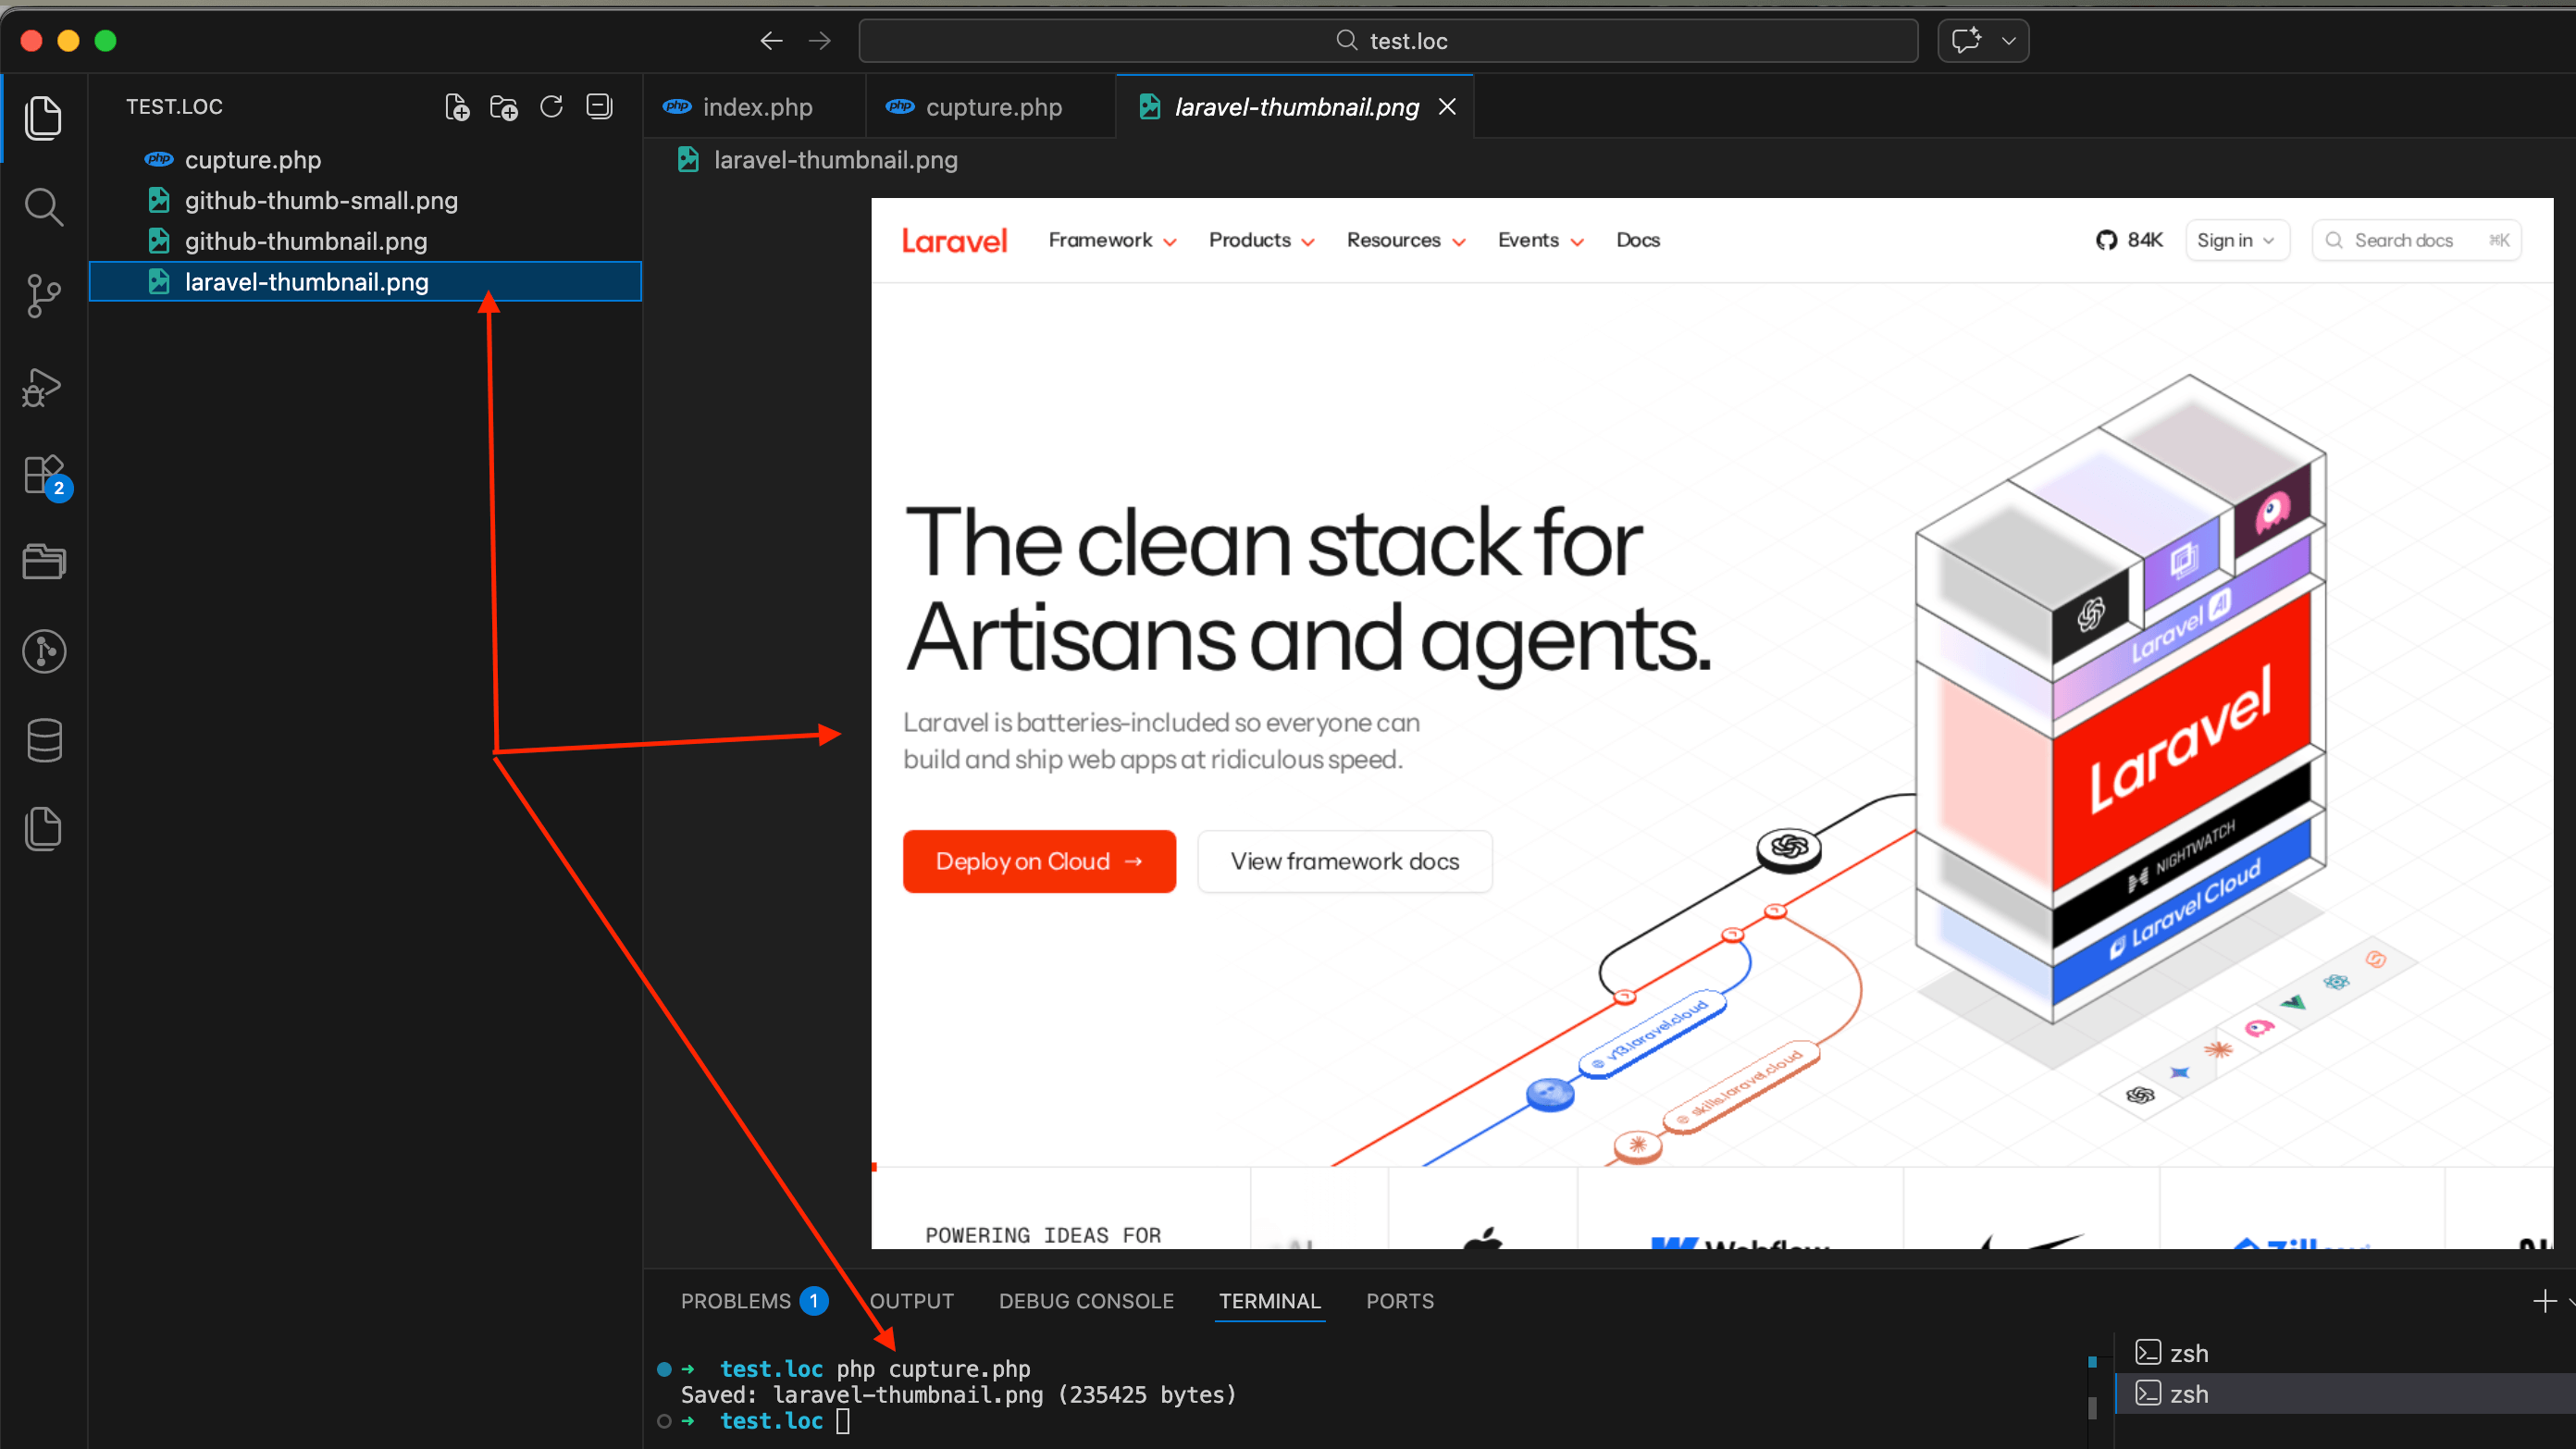This screenshot has height=1449, width=2576.
Task: Open the Source Control panel
Action: (x=44, y=296)
